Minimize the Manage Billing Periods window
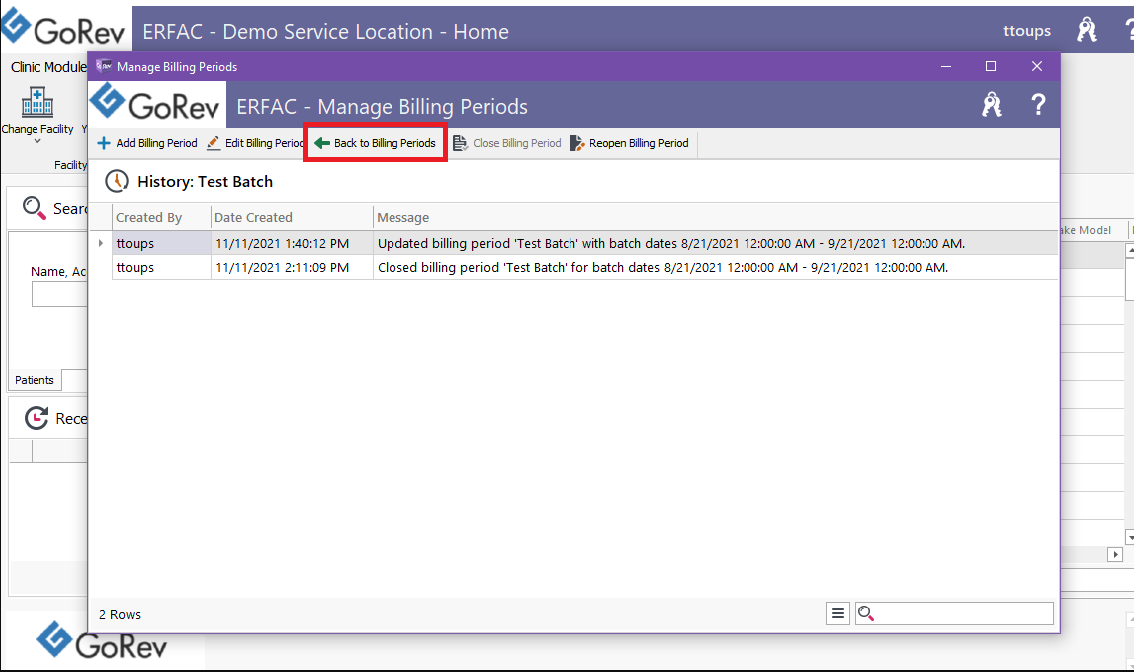 tap(945, 66)
